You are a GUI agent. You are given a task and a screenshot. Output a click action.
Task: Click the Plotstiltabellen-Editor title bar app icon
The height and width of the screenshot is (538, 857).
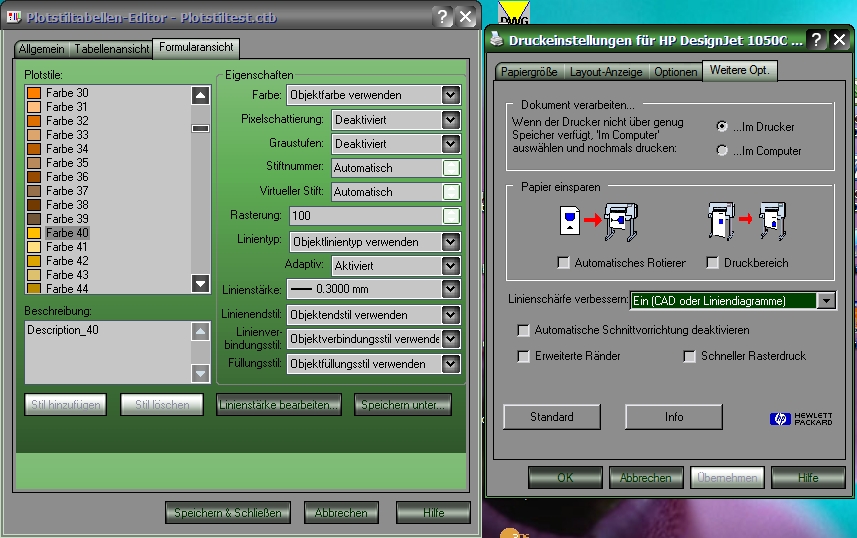(x=14, y=17)
